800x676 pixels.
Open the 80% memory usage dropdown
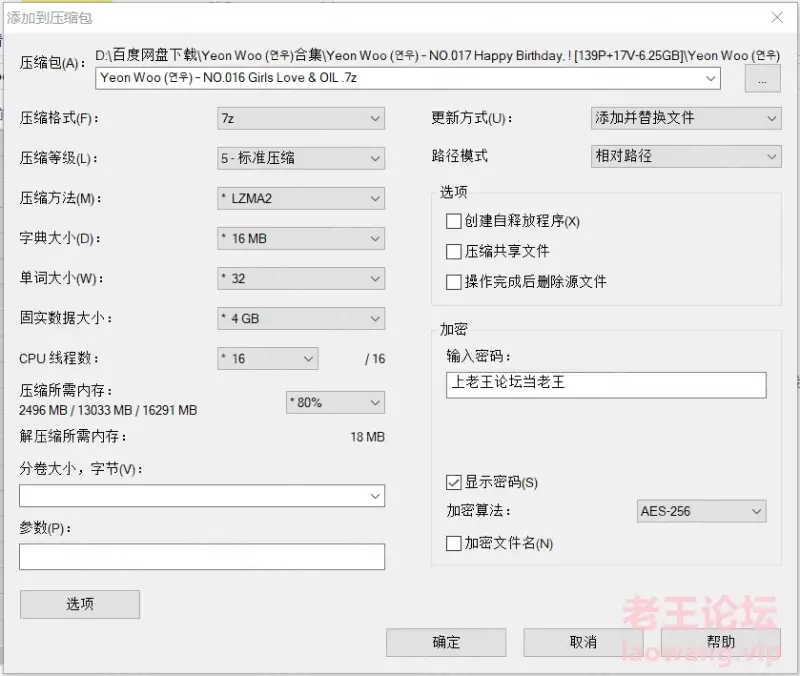tap(335, 403)
